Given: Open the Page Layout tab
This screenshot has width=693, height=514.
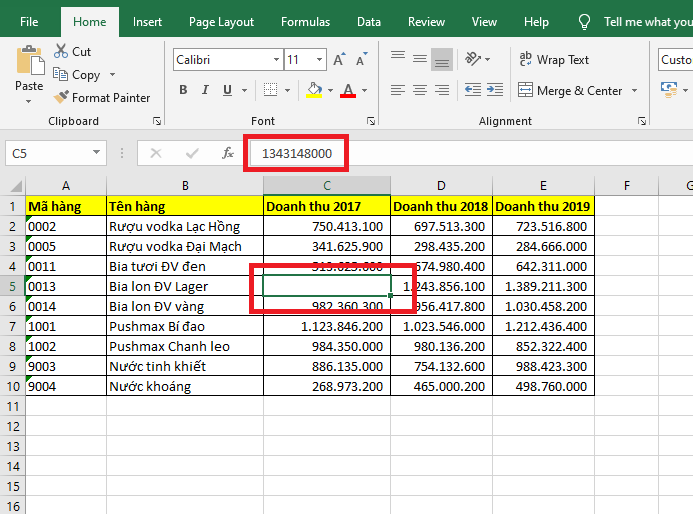Looking at the screenshot, I should click(221, 22).
